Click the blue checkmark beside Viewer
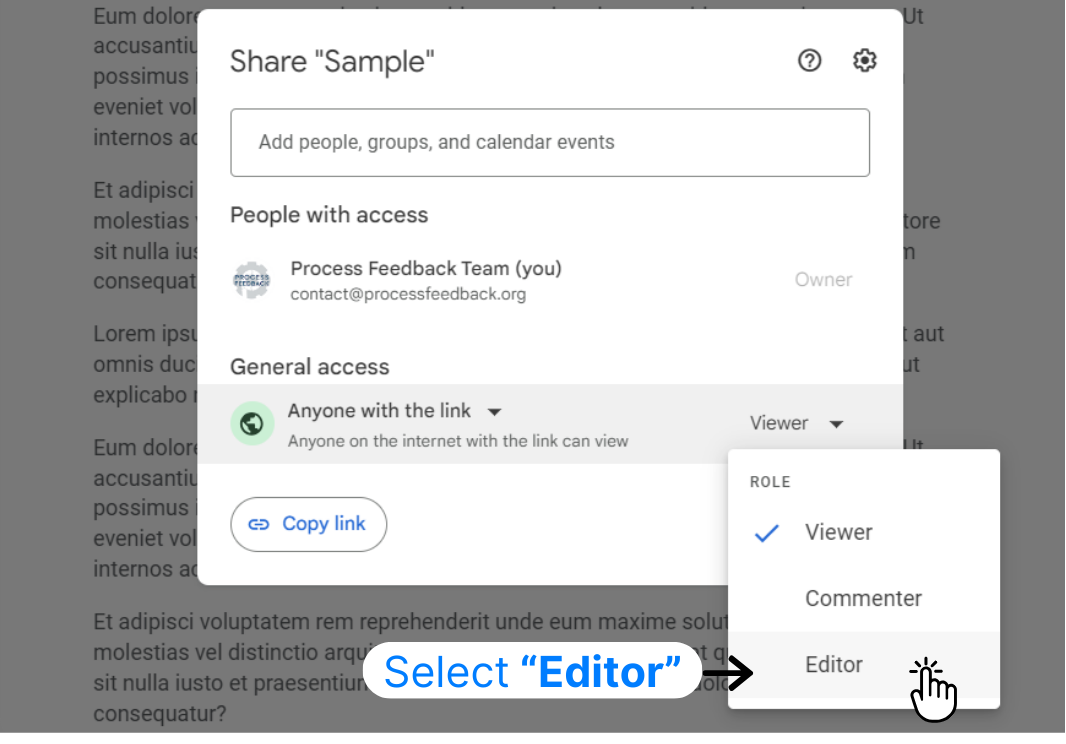 [766, 533]
